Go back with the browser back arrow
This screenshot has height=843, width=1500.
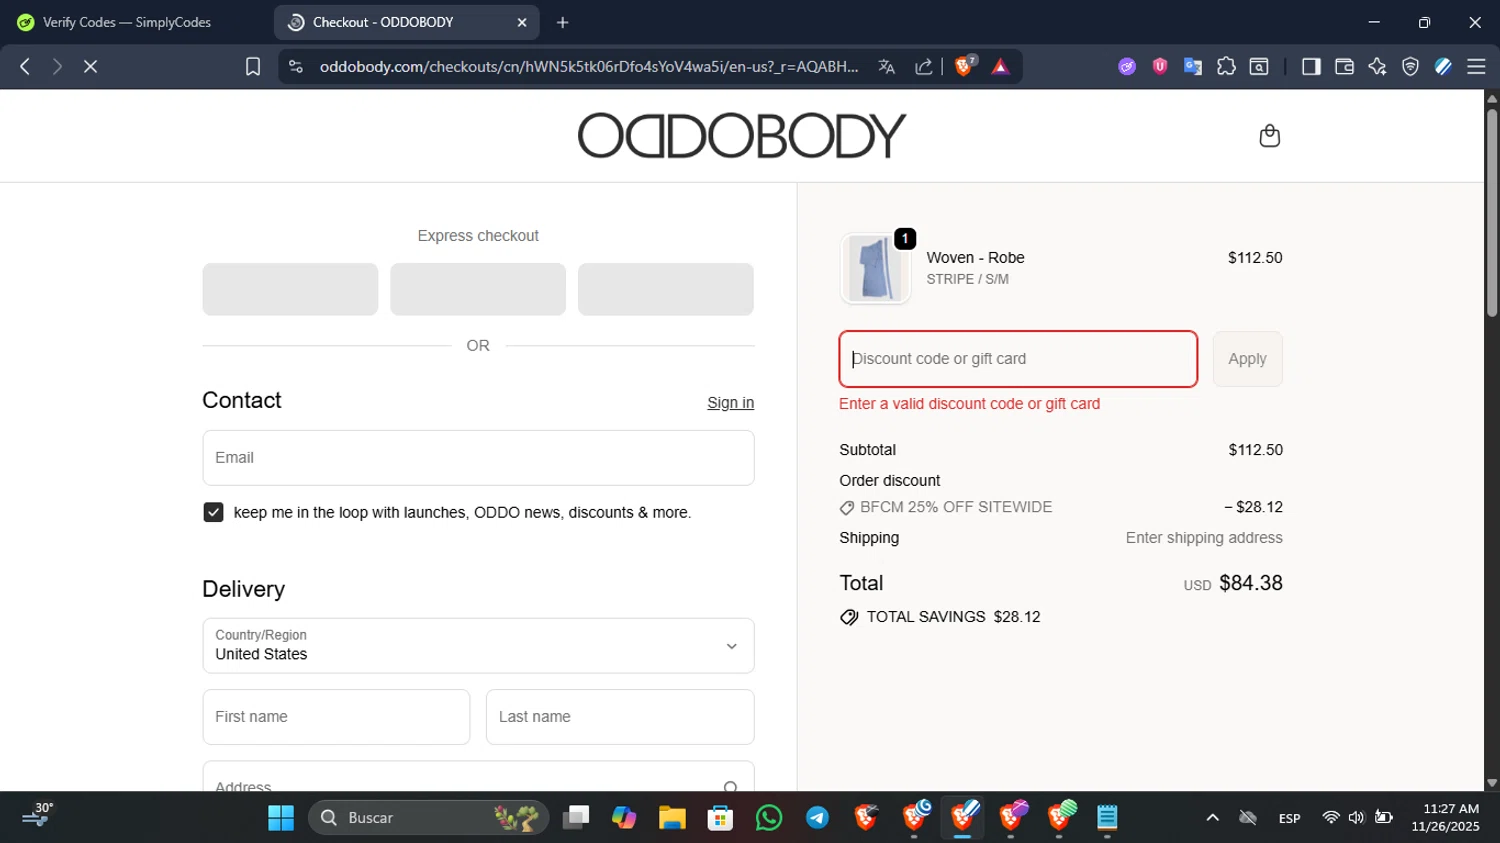click(x=25, y=66)
